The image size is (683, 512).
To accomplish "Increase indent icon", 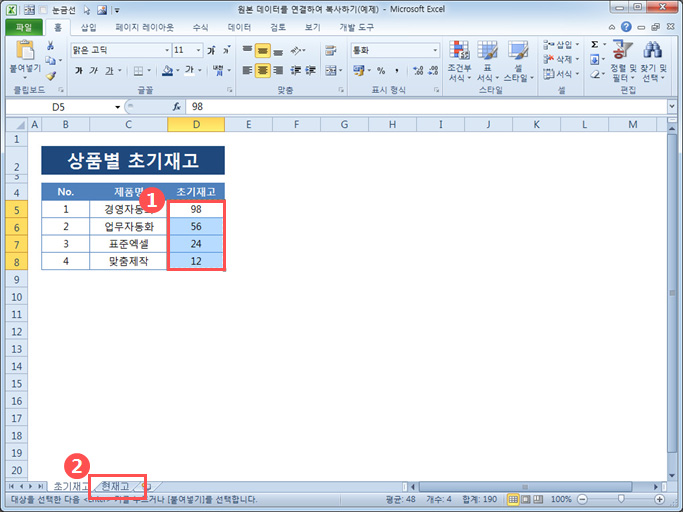I will [311, 70].
